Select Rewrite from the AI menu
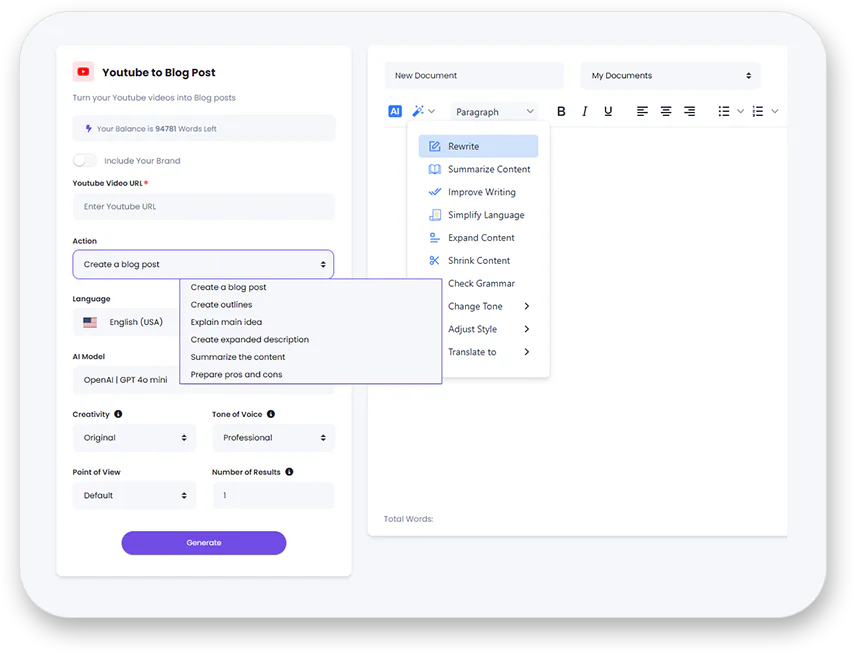The height and width of the screenshot is (653, 854). point(478,146)
